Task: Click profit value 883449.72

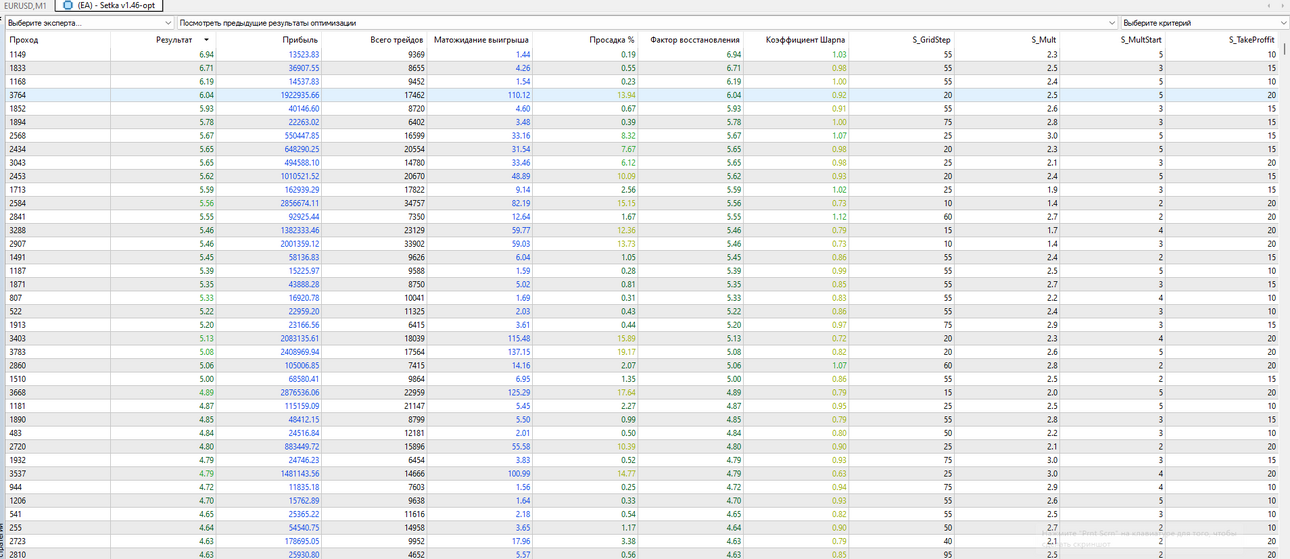Action: pyautogui.click(x=300, y=446)
